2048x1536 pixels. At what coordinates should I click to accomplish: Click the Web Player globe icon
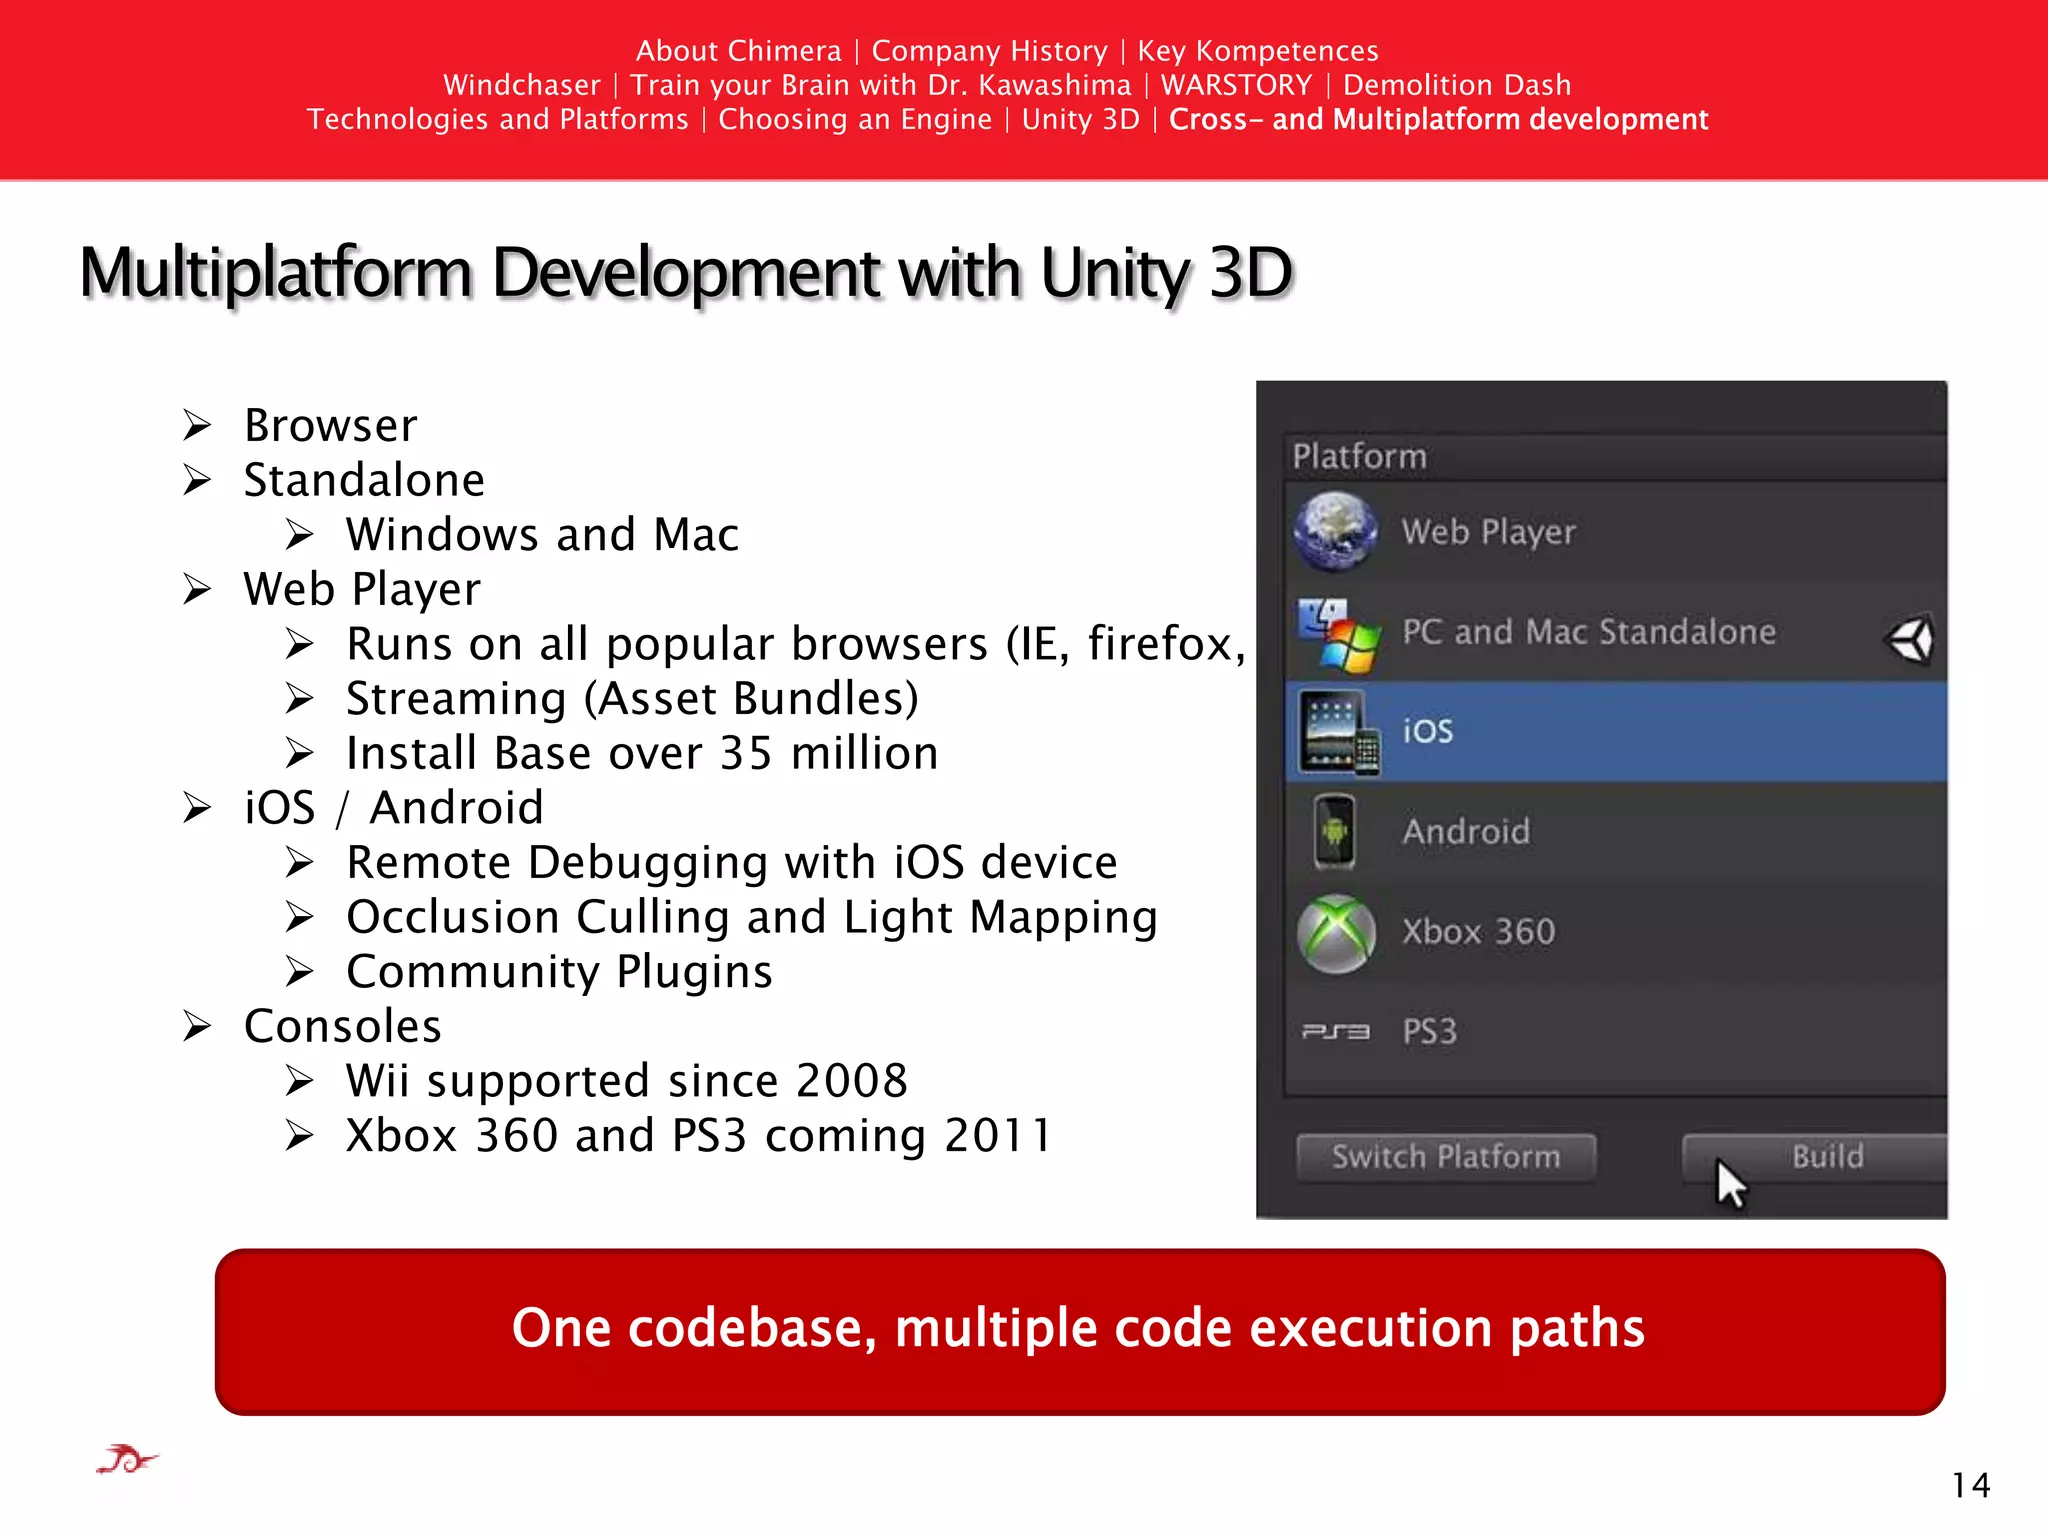(x=1335, y=531)
